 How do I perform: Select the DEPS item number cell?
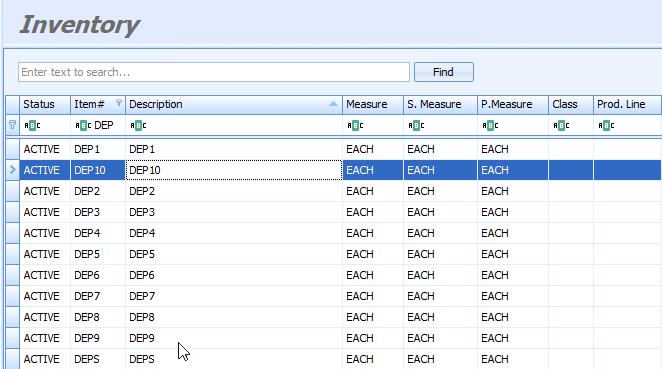tap(98, 359)
